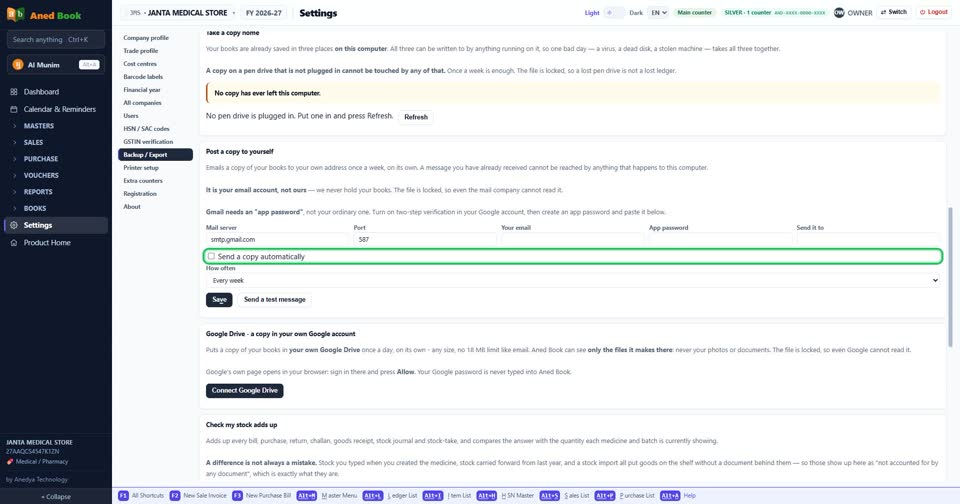960x504 pixels.
Task: Click the Mail server input field
Action: coord(277,239)
